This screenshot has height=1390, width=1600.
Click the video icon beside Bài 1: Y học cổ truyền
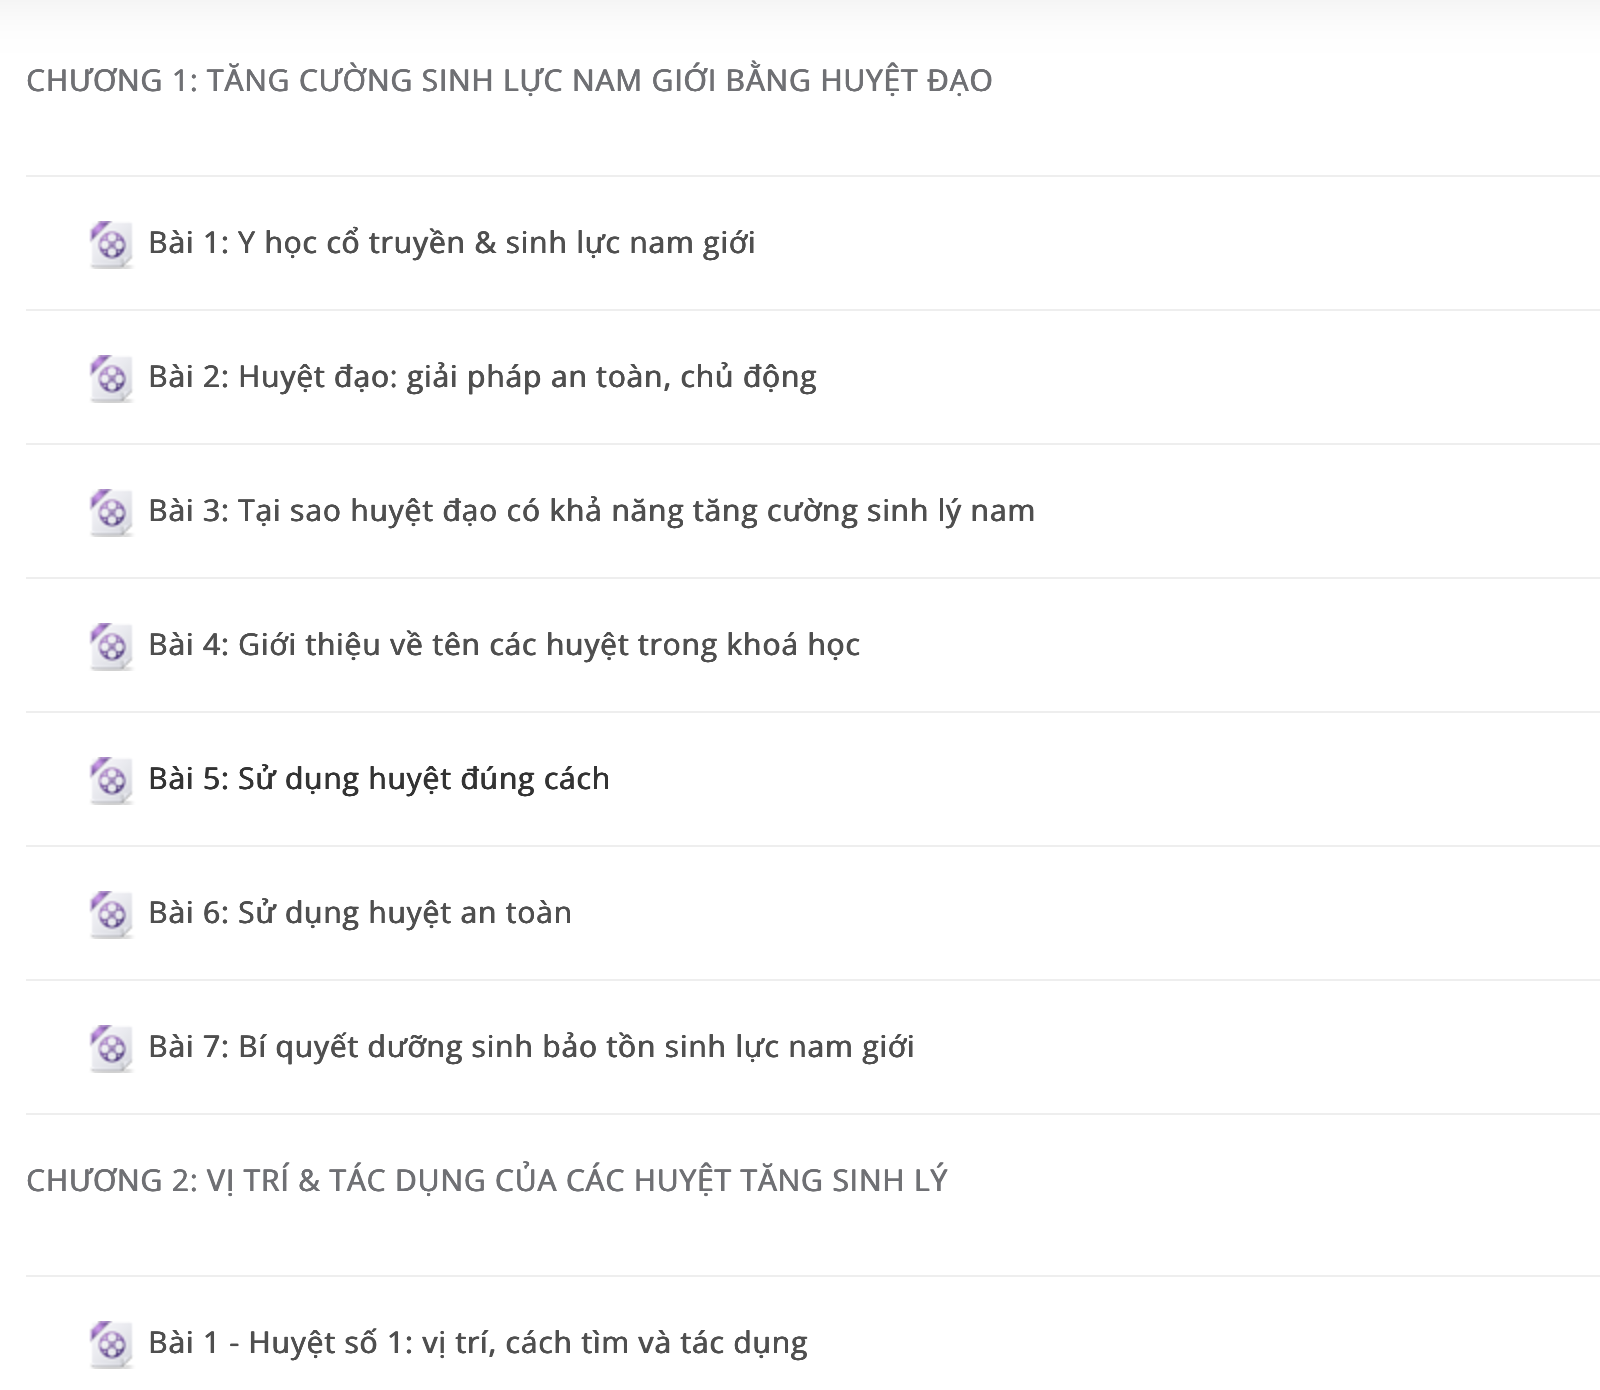111,244
